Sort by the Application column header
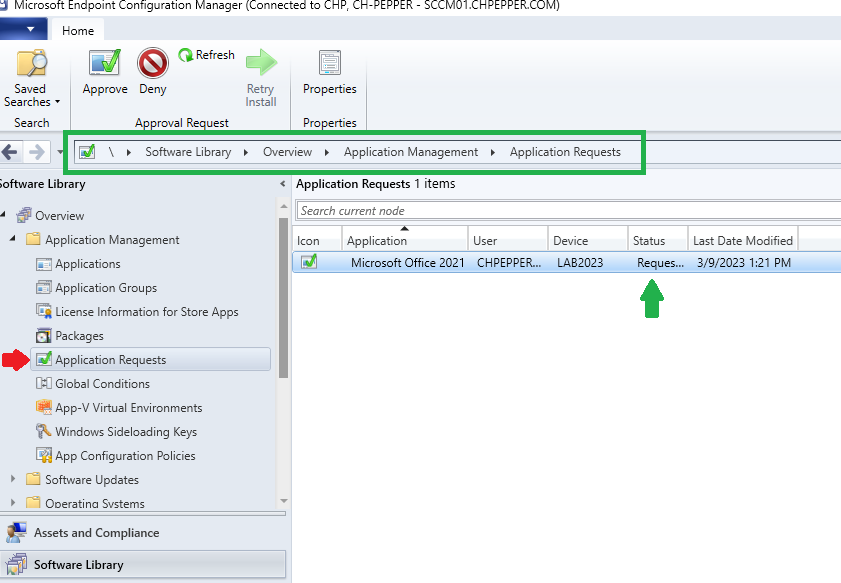Screen dimensions: 841x583 [x=405, y=239]
